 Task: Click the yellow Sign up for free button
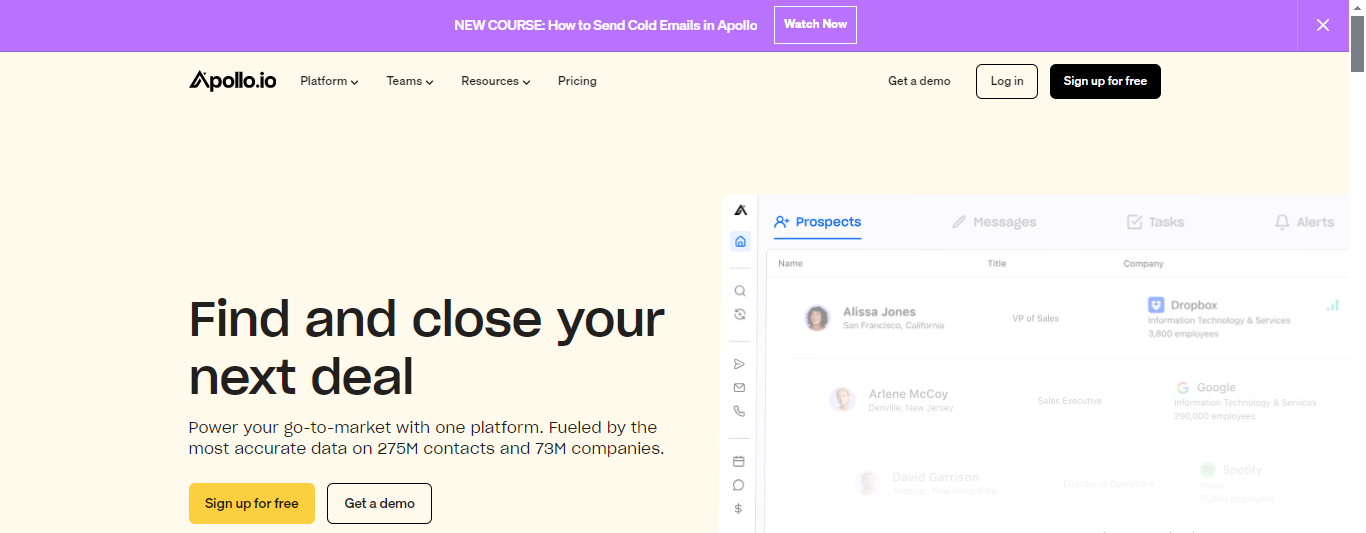click(x=252, y=503)
